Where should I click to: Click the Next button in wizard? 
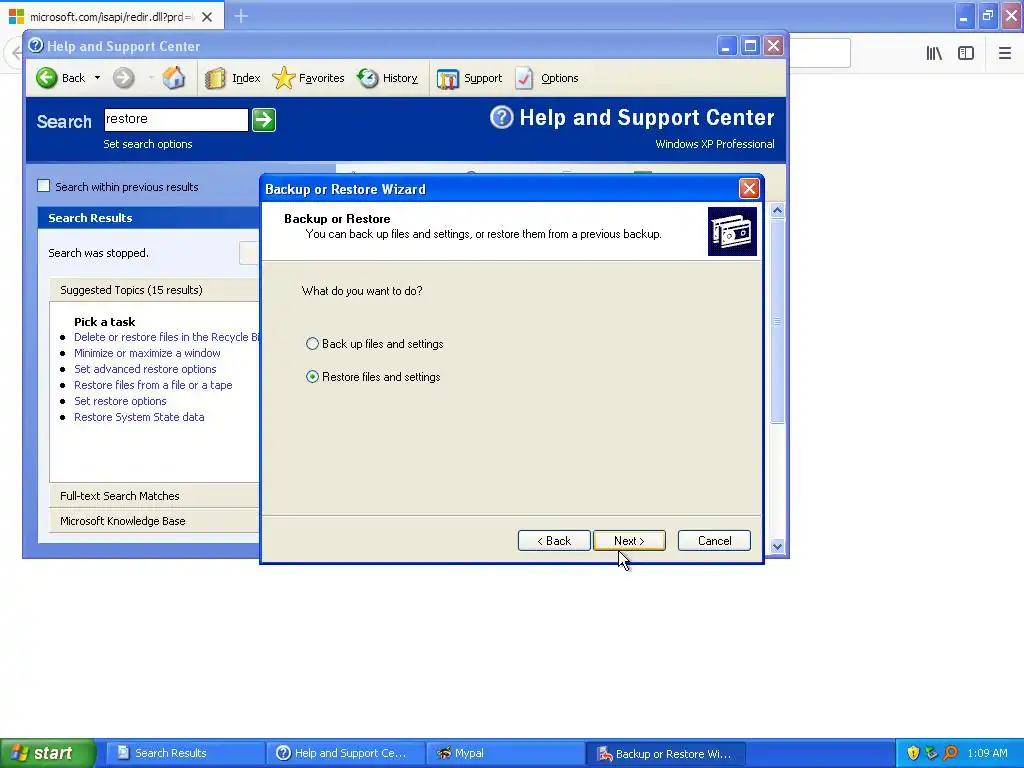(629, 541)
